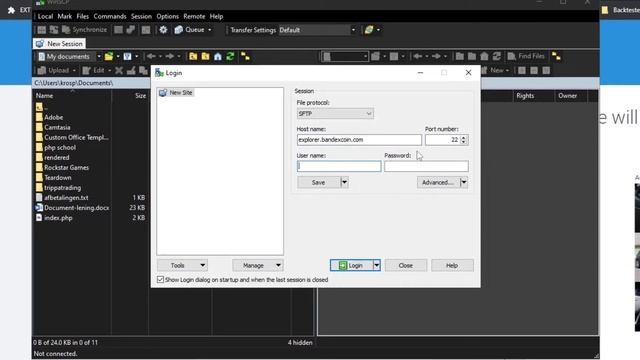The width and height of the screenshot is (640, 360).
Task: Open the Files menu
Action: (x=82, y=16)
